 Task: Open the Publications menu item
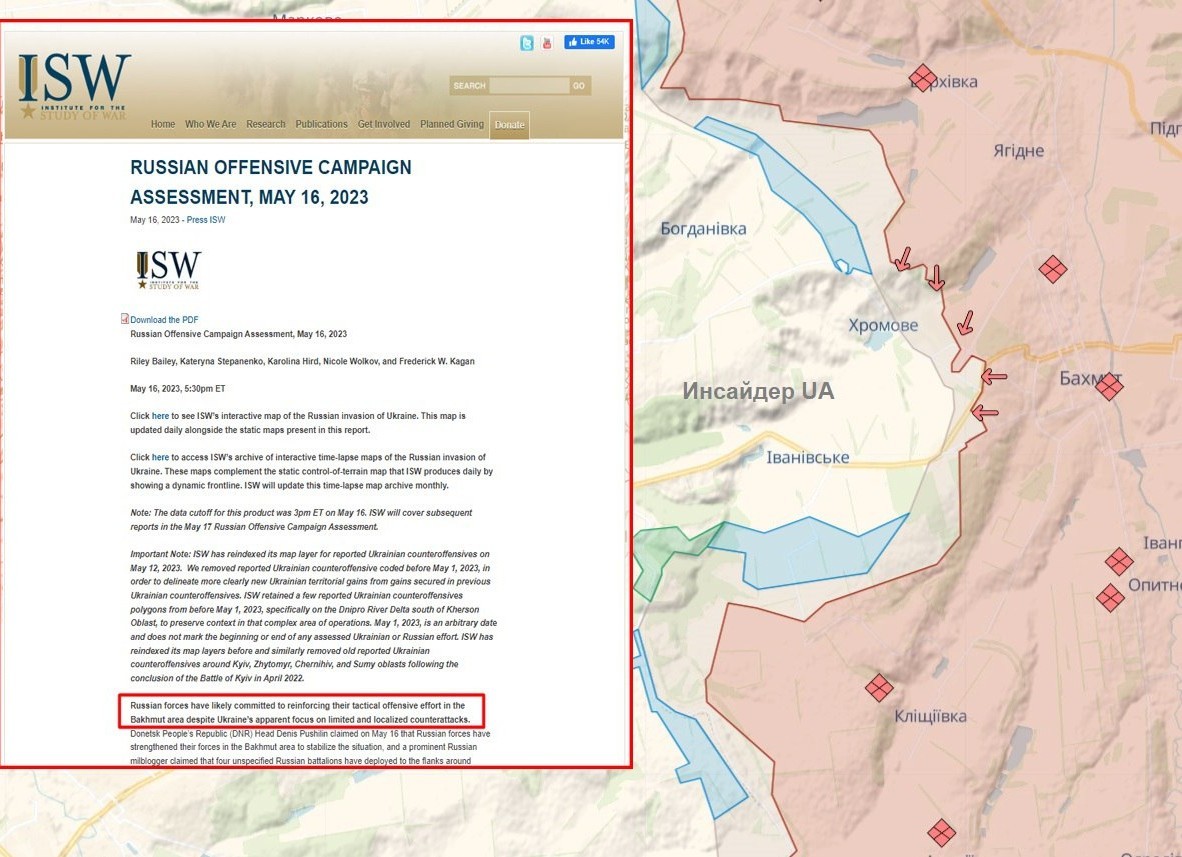[x=321, y=124]
